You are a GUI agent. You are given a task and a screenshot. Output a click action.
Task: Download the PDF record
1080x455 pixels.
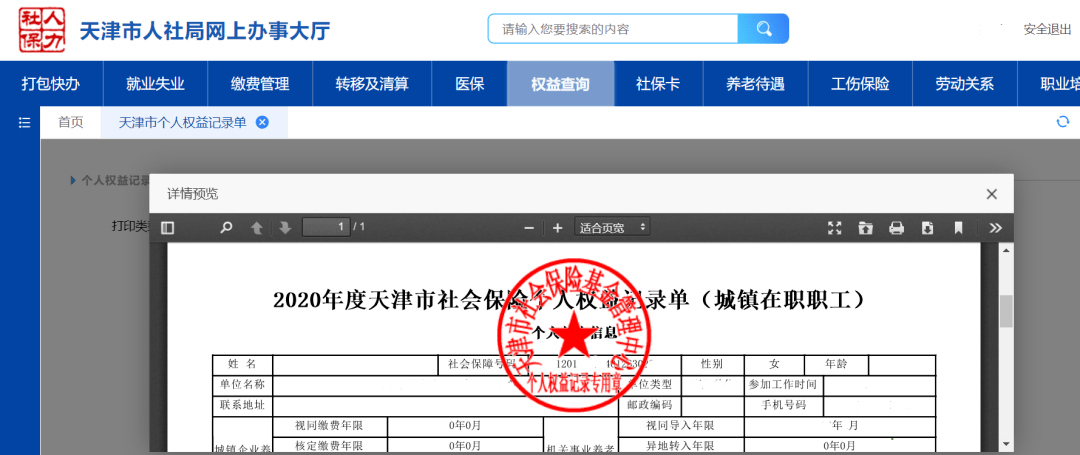927,228
